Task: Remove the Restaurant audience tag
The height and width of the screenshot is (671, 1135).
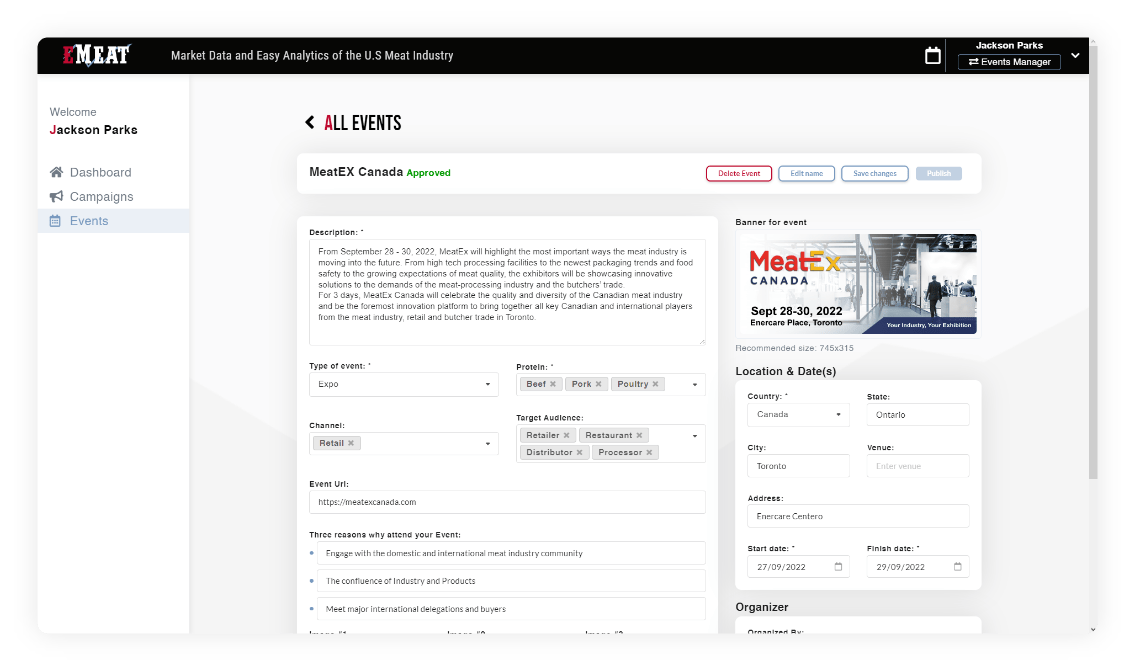Action: pos(640,436)
